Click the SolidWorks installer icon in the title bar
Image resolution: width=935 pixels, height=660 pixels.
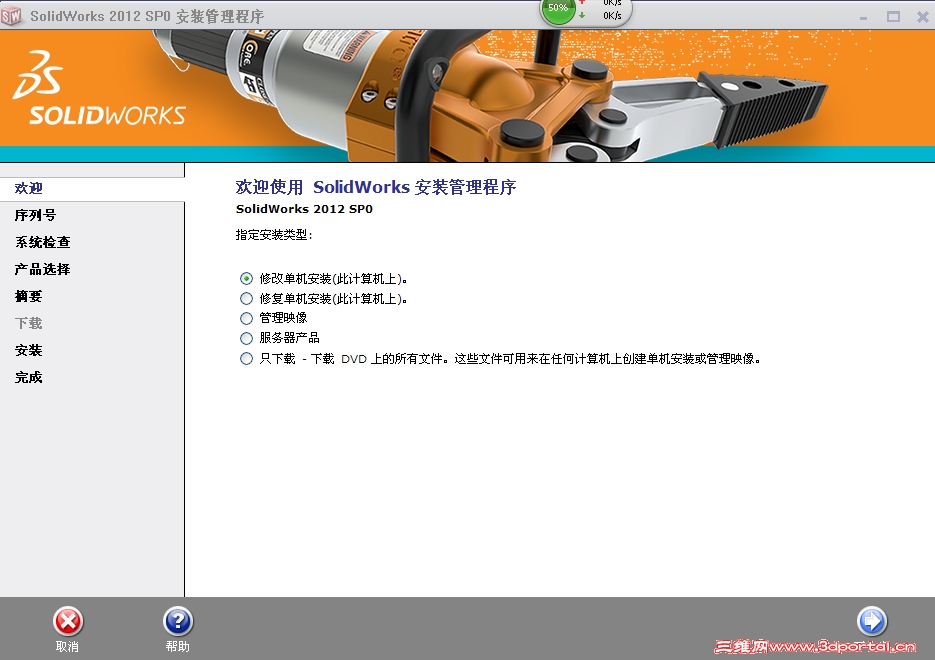[14, 15]
